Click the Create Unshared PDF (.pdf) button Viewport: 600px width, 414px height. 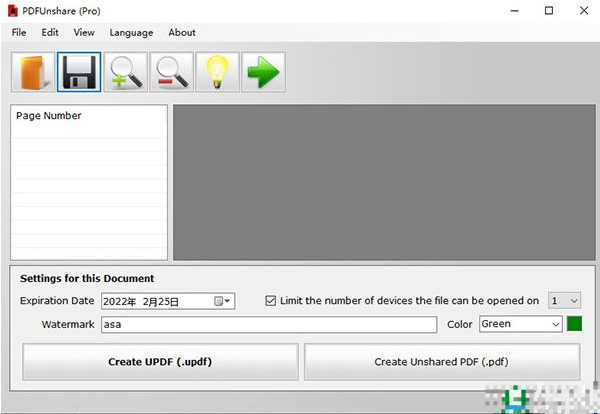(x=442, y=362)
